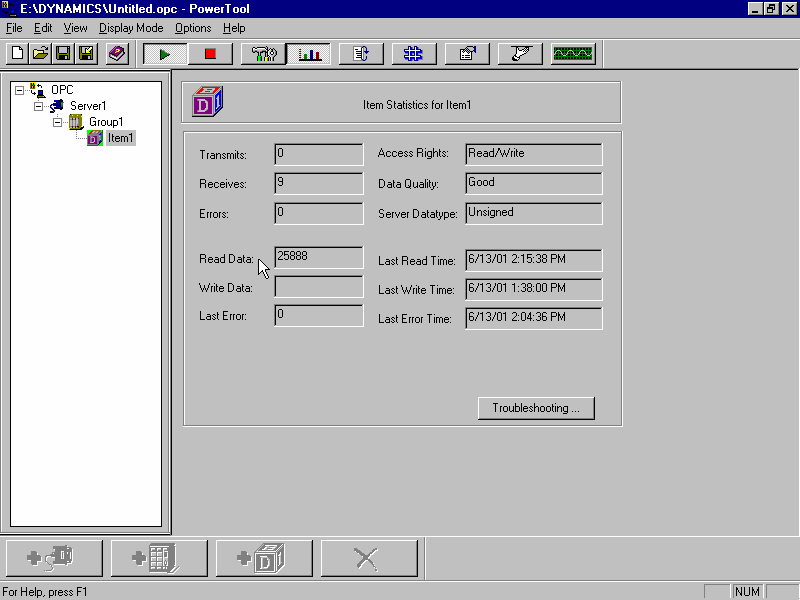Screen dimensions: 800x600
Task: Click Add Item button with block icon
Action: (x=264, y=558)
